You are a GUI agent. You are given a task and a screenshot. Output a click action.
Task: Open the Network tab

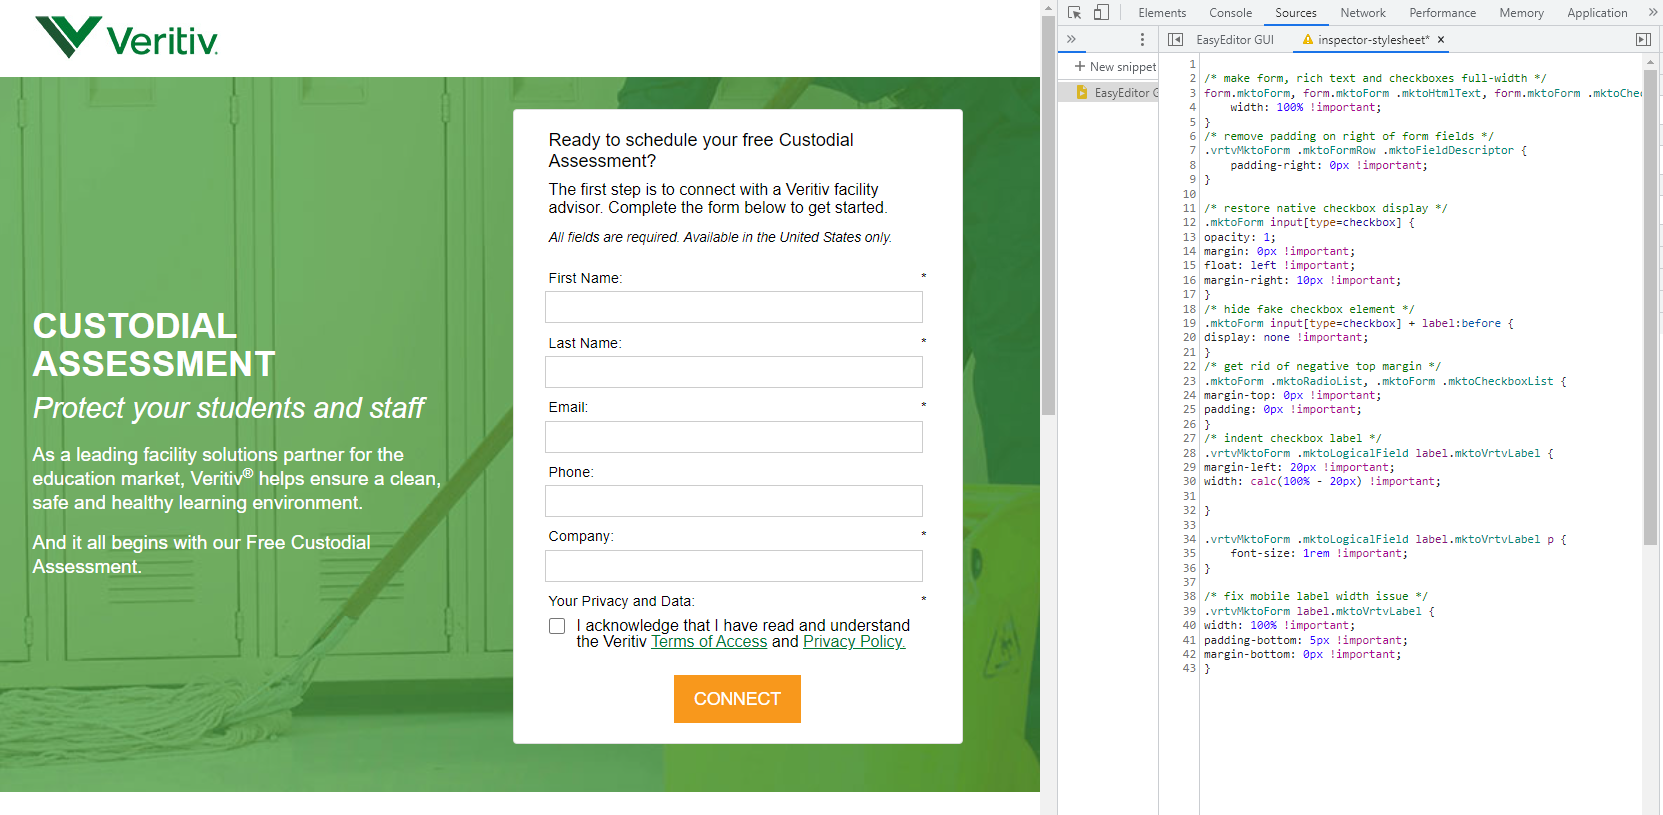pos(1363,13)
